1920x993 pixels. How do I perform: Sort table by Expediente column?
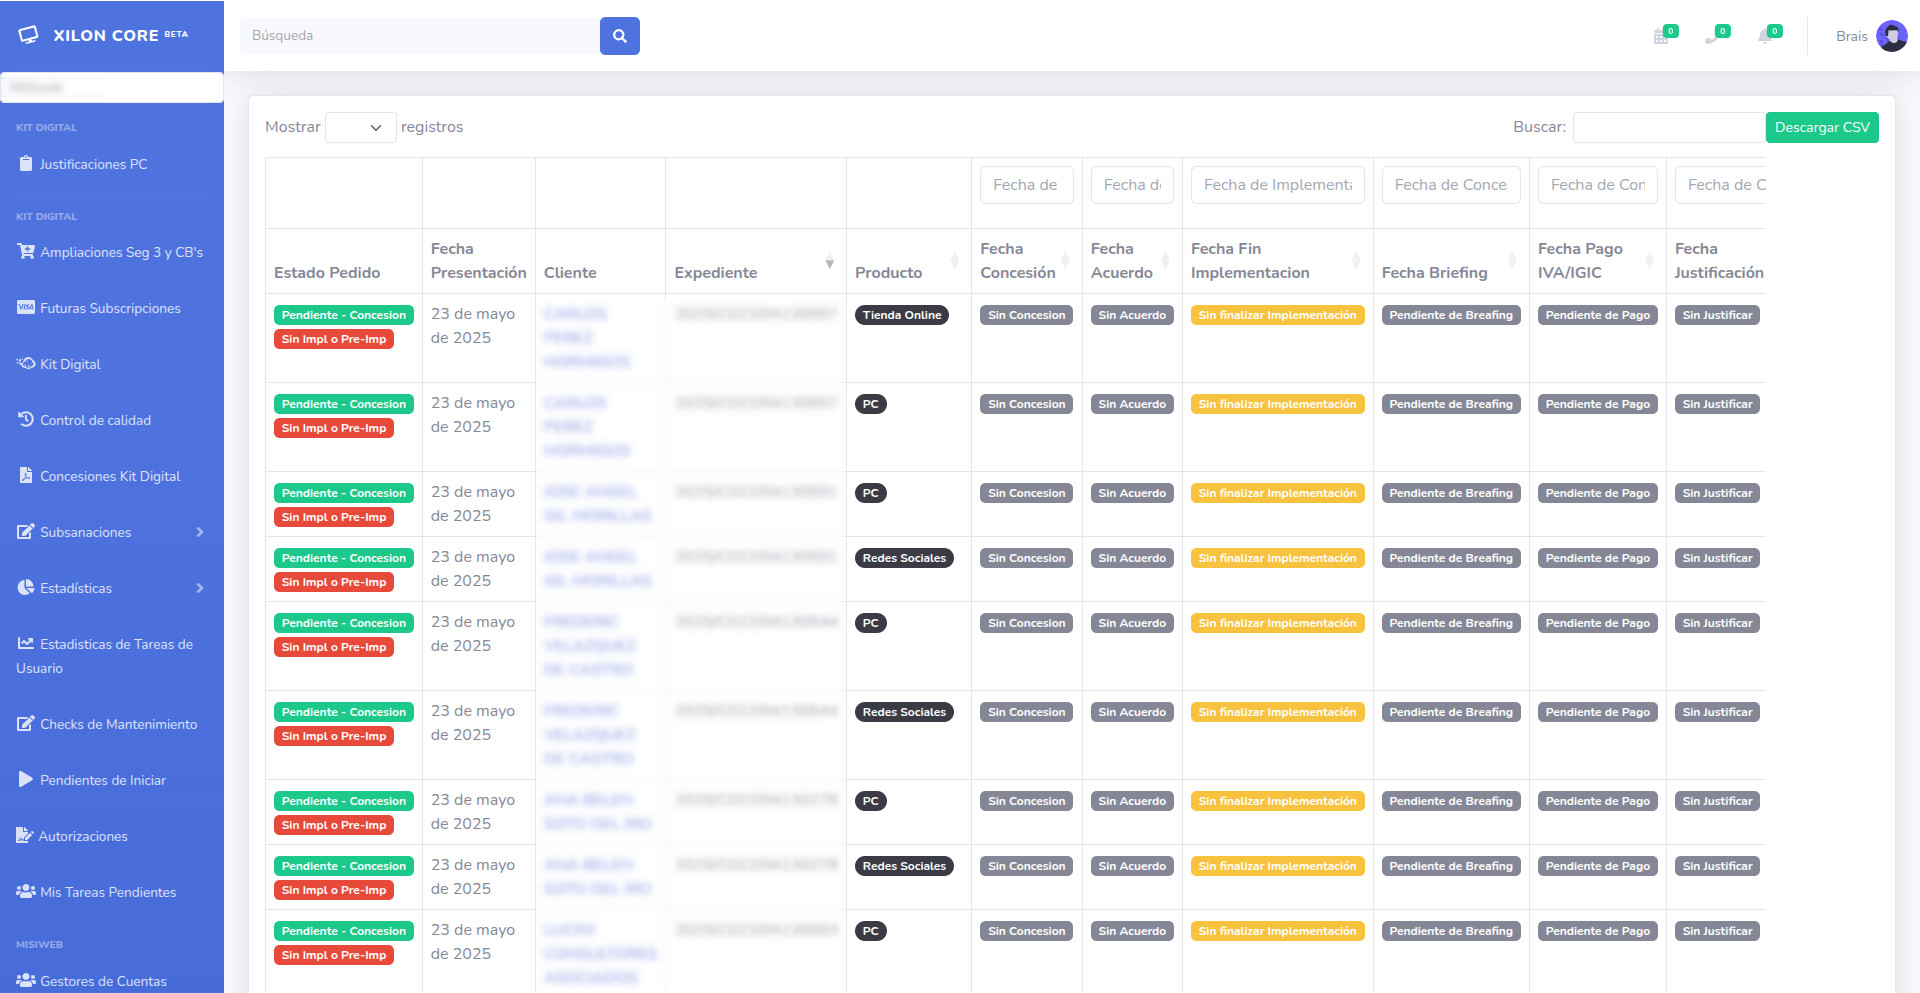[829, 263]
